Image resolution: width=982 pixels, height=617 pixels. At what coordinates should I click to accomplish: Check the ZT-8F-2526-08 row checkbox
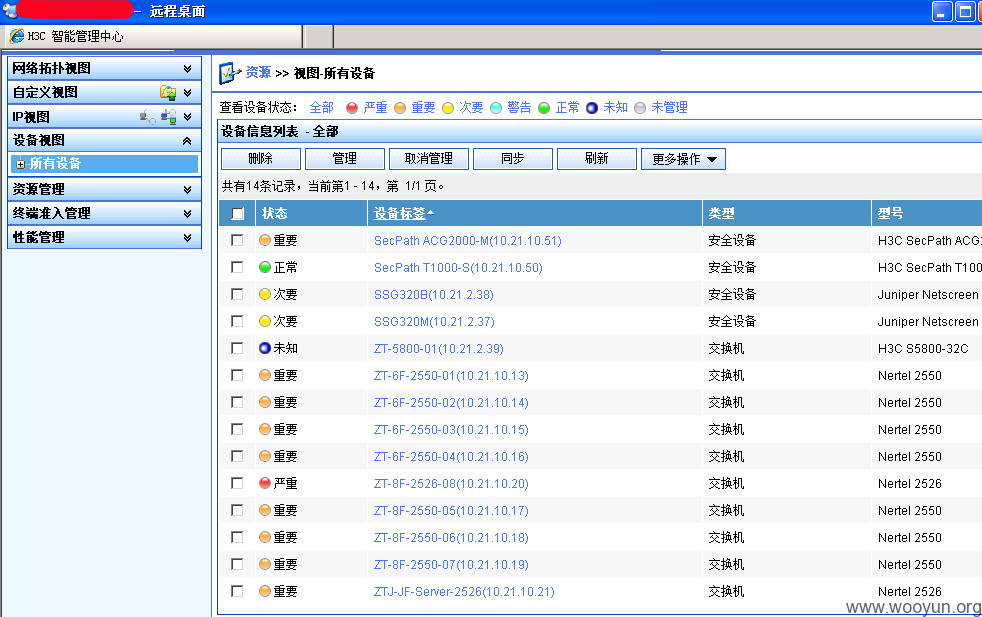237,483
